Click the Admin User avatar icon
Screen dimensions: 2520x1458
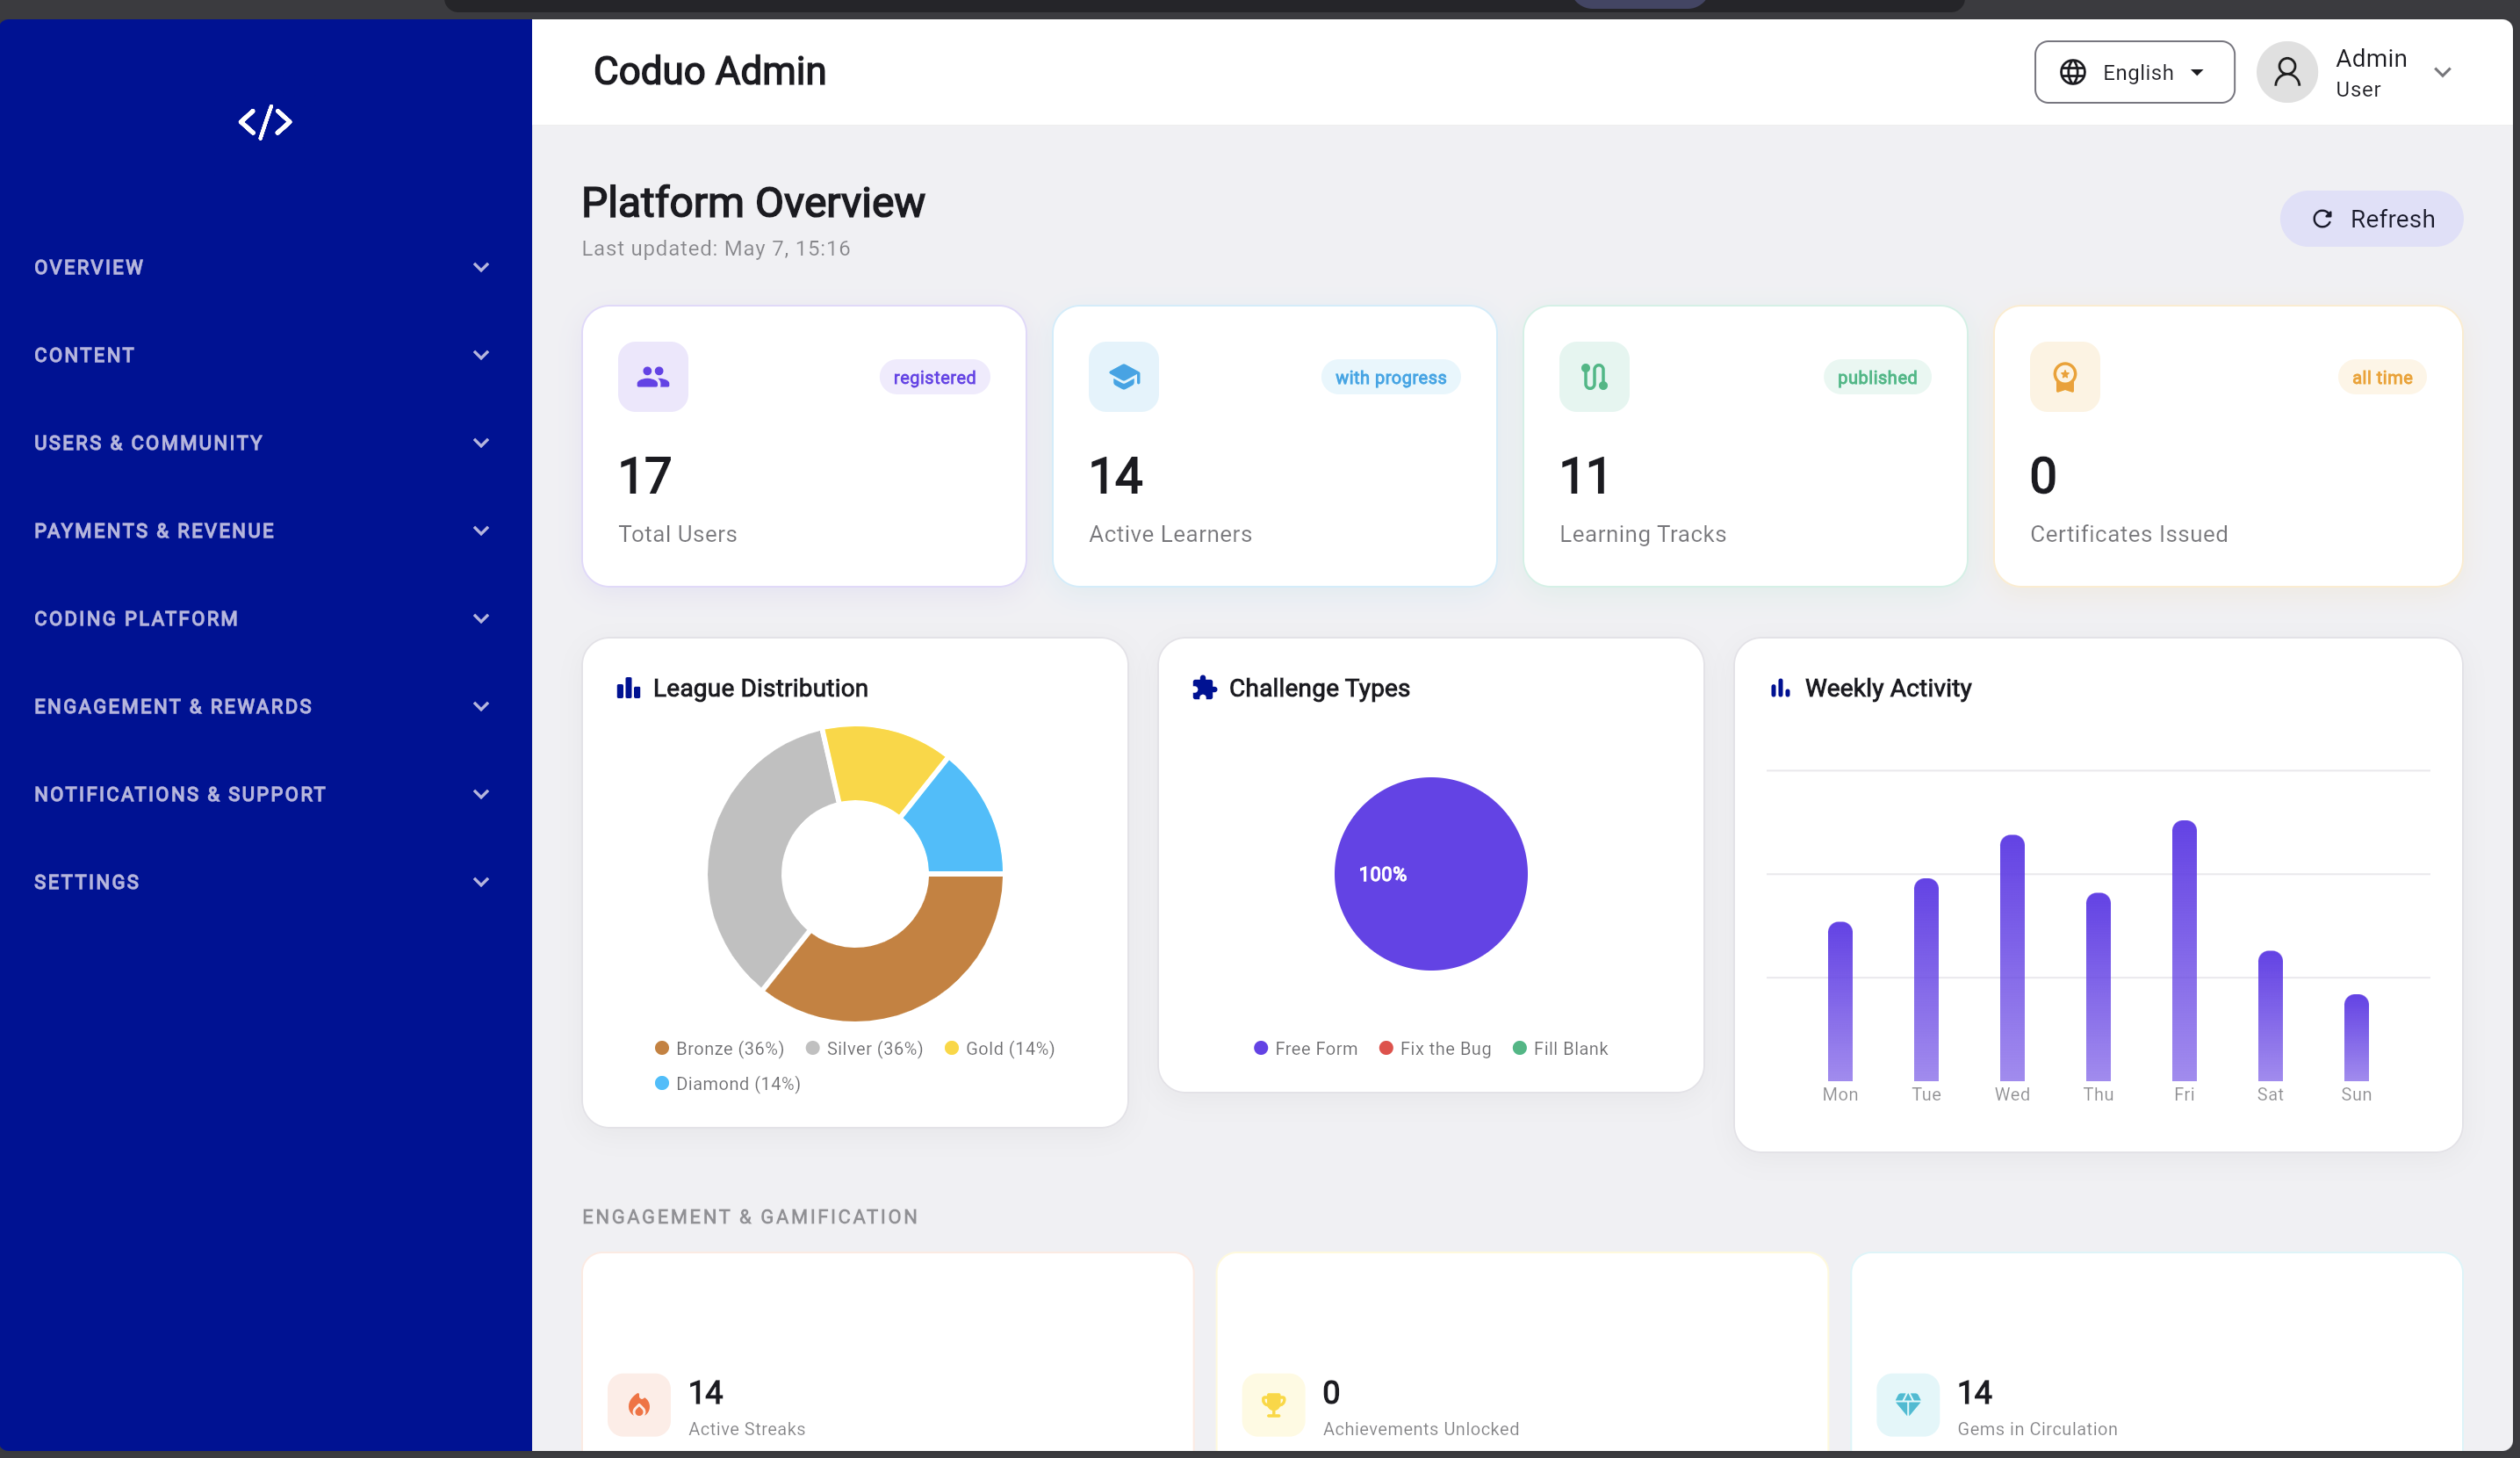tap(2287, 72)
